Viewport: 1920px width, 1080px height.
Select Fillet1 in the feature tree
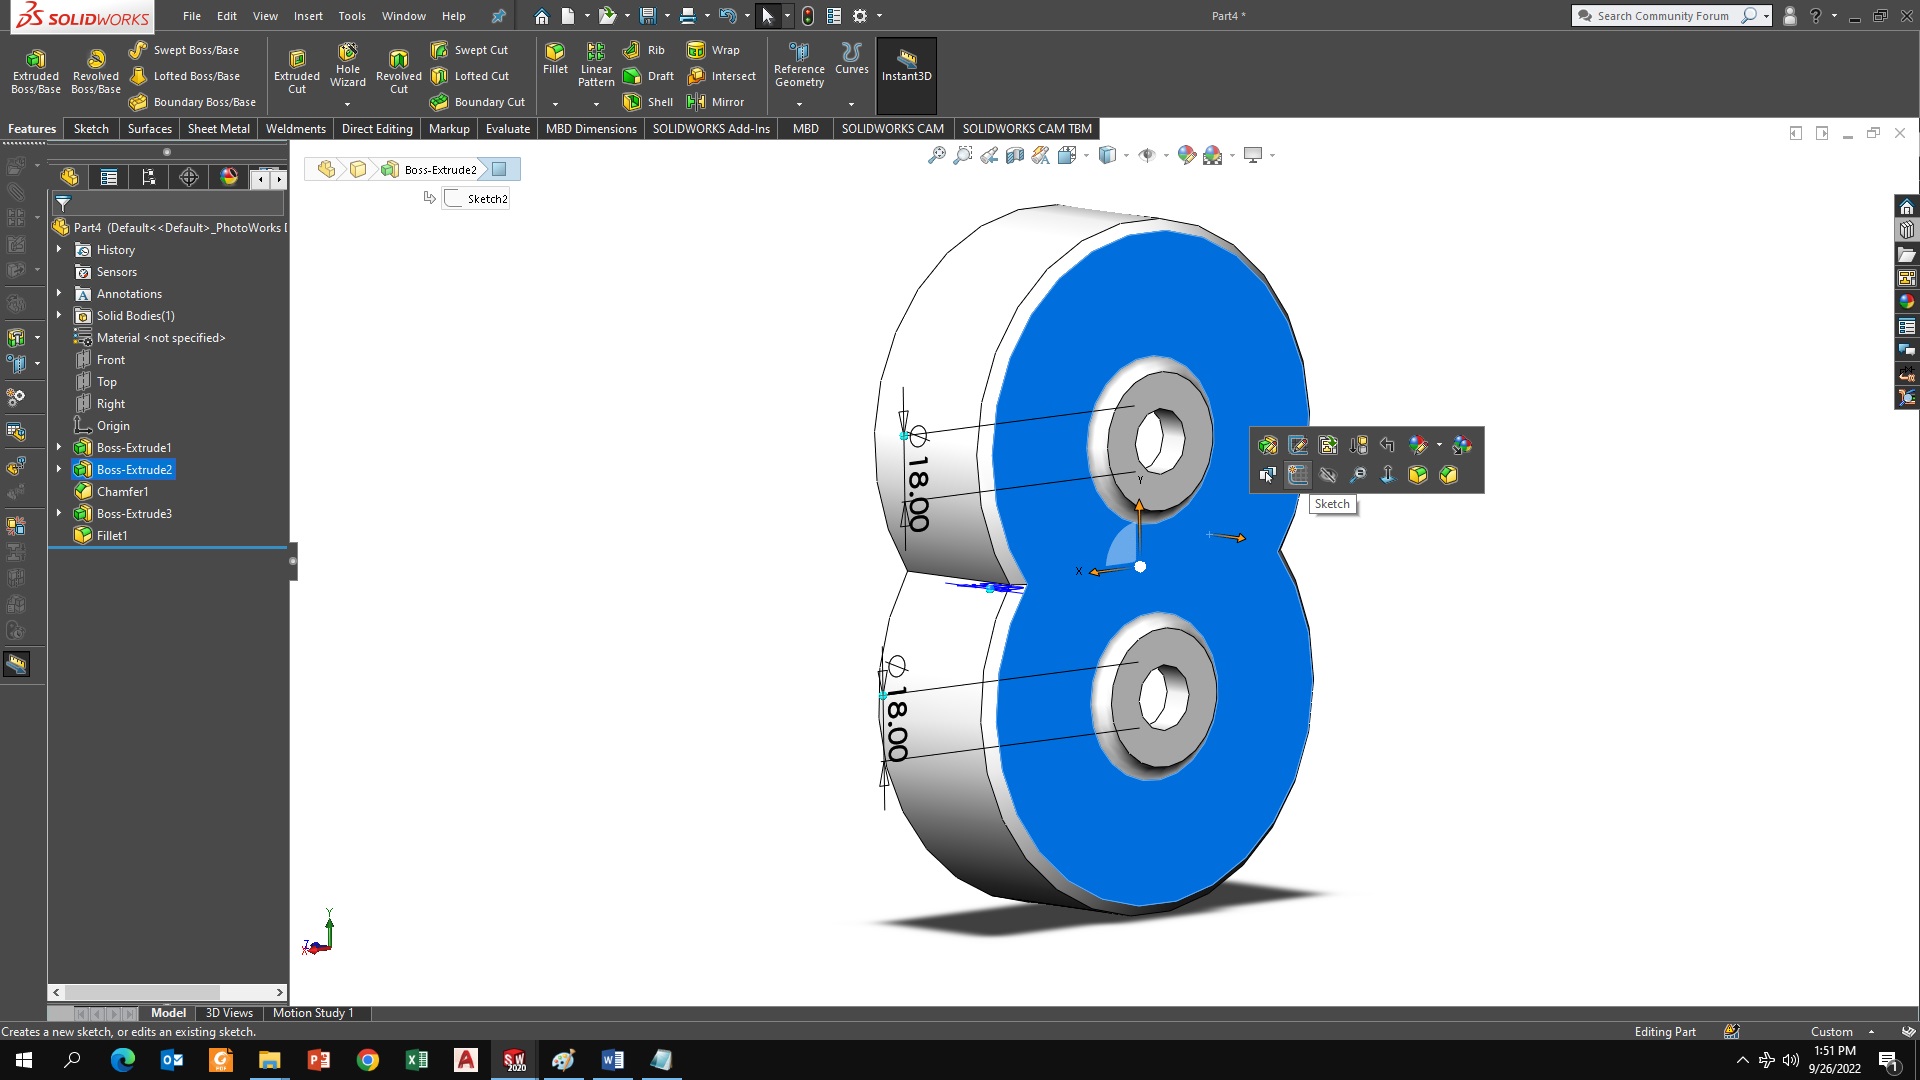tap(112, 536)
